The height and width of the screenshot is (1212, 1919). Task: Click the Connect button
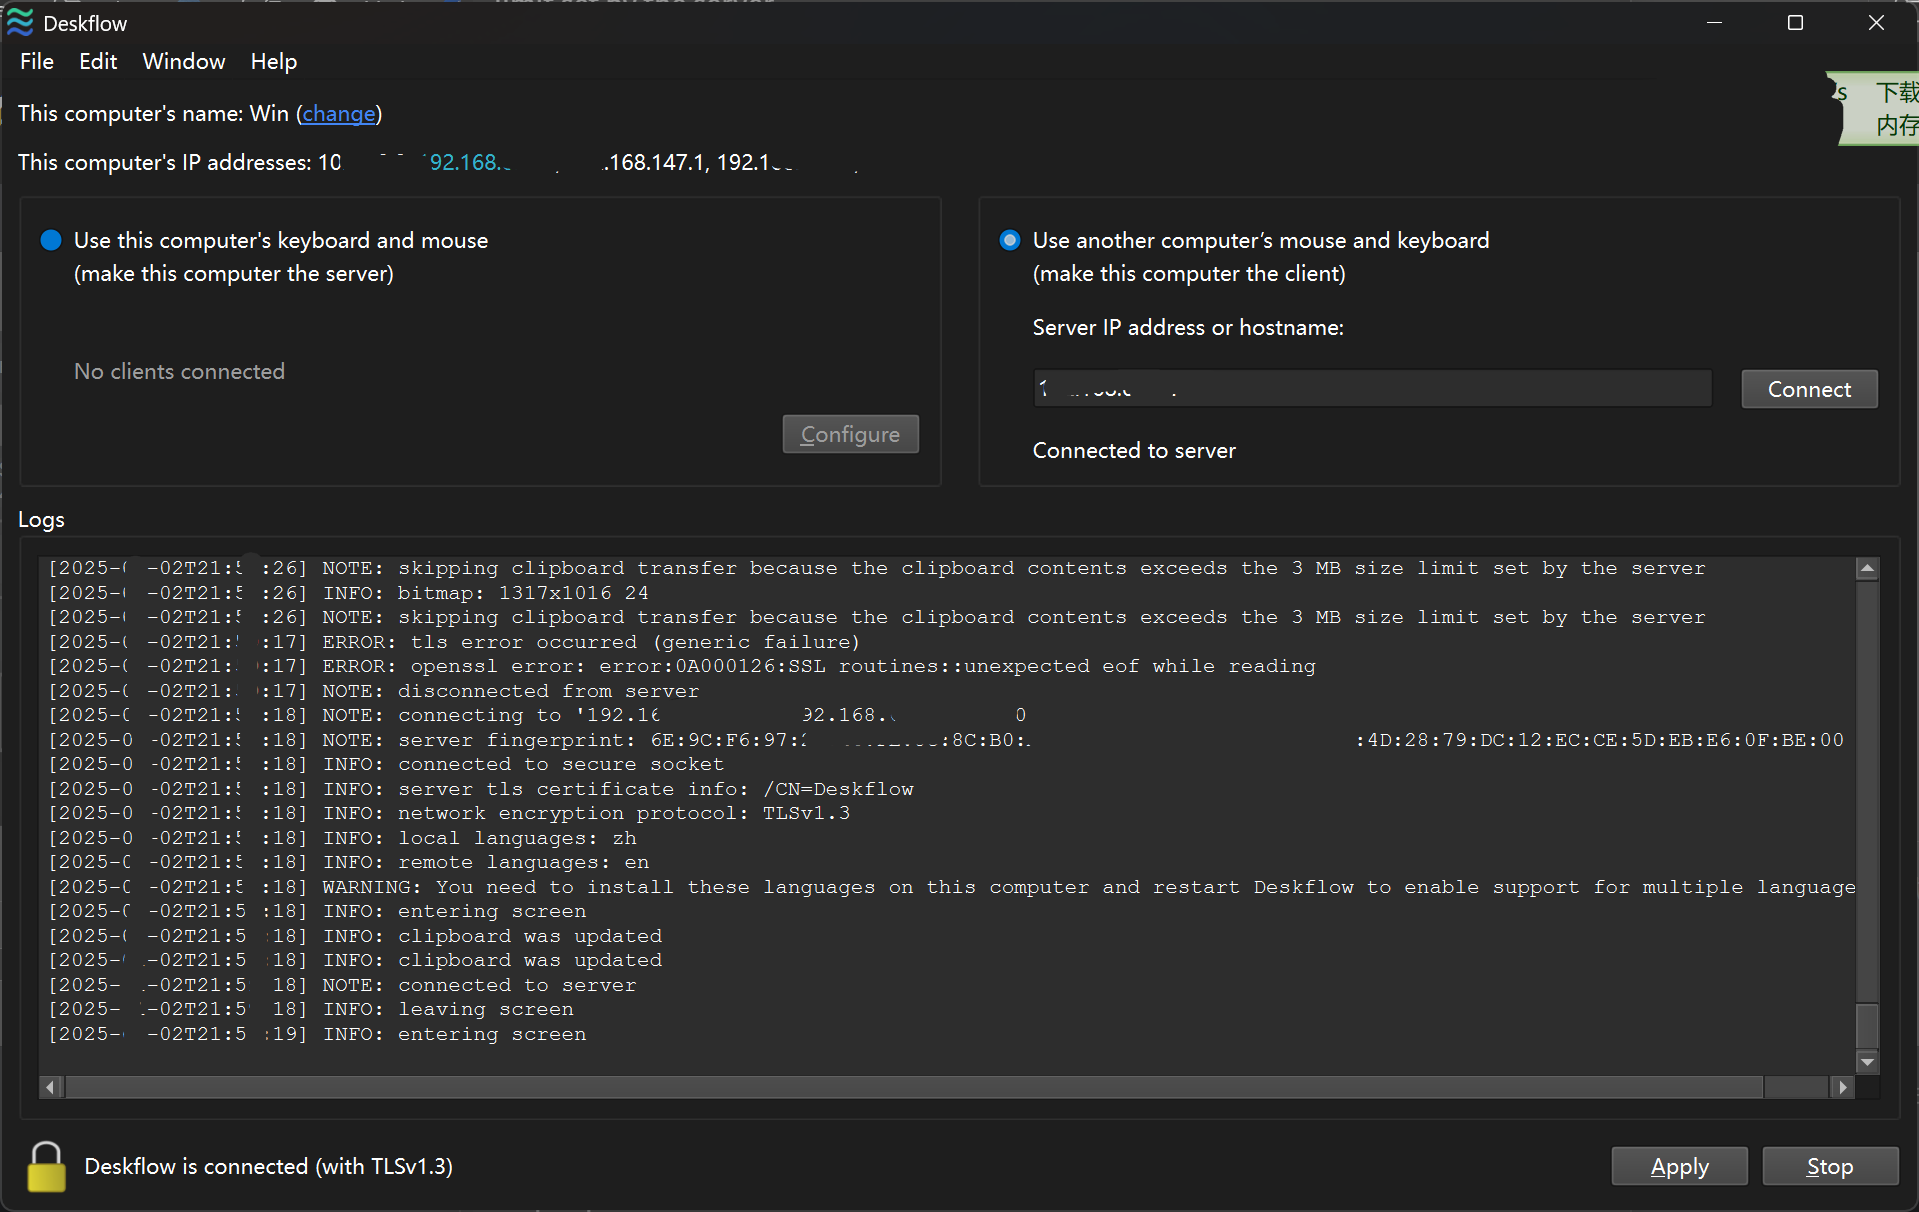1809,389
